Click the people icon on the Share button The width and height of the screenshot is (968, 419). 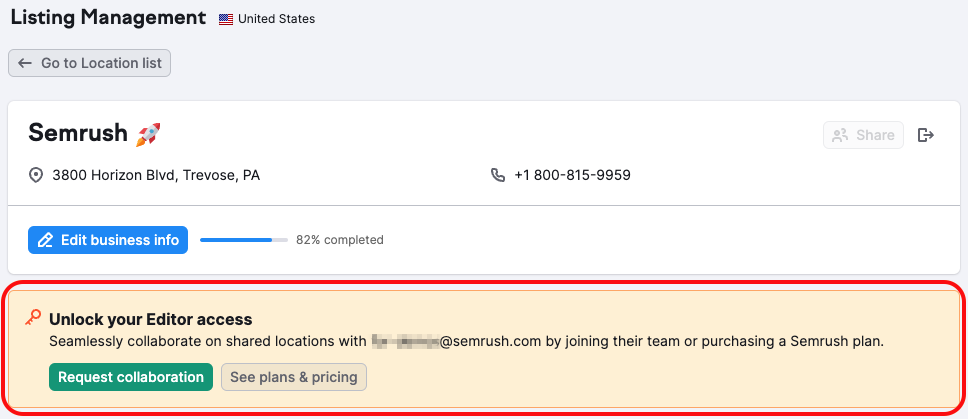pyautogui.click(x=840, y=135)
